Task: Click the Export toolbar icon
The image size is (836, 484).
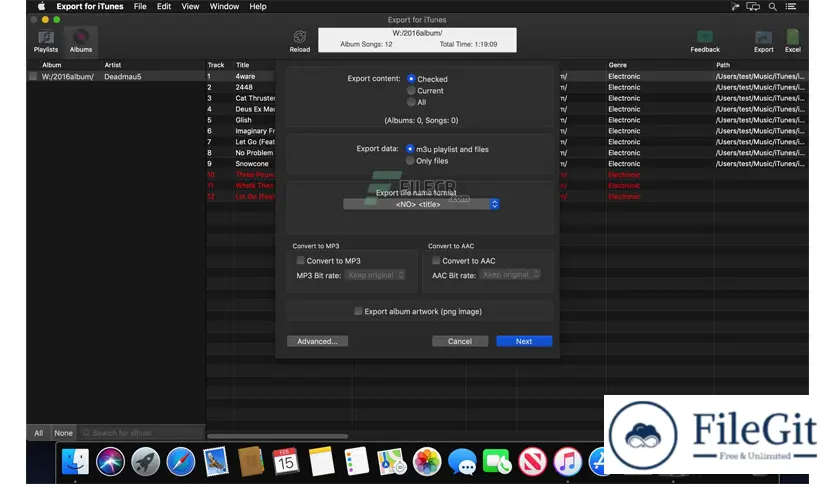Action: [763, 41]
